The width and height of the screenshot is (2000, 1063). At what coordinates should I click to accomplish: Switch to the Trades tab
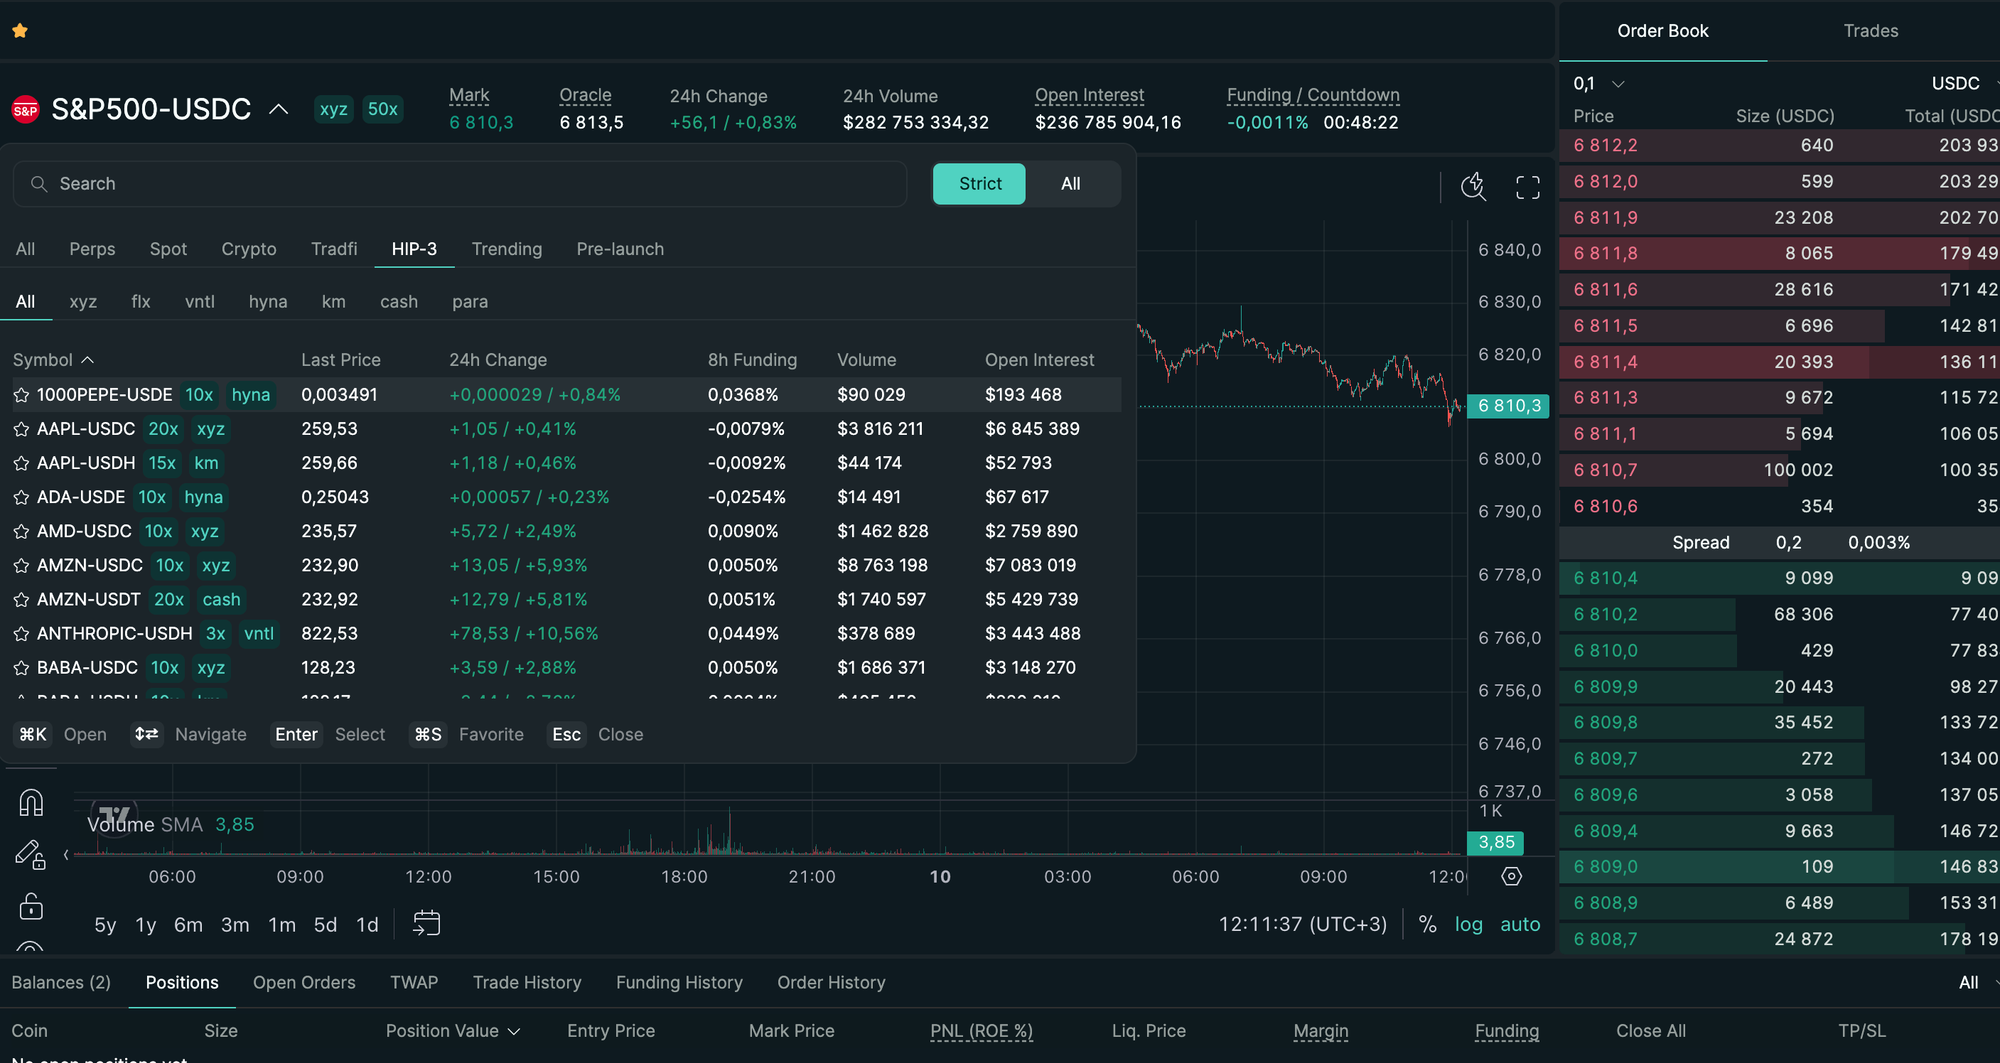click(x=1871, y=31)
